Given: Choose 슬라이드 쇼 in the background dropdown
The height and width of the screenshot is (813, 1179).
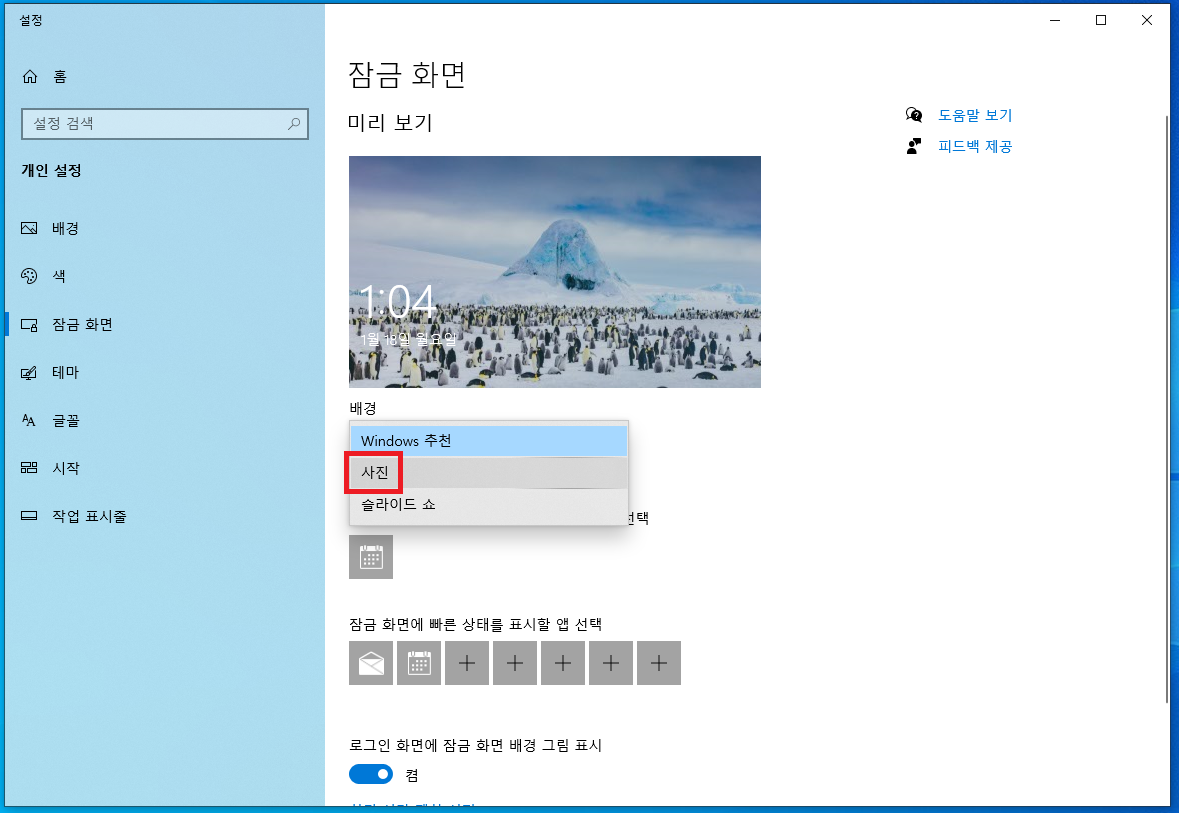Looking at the screenshot, I should [489, 504].
